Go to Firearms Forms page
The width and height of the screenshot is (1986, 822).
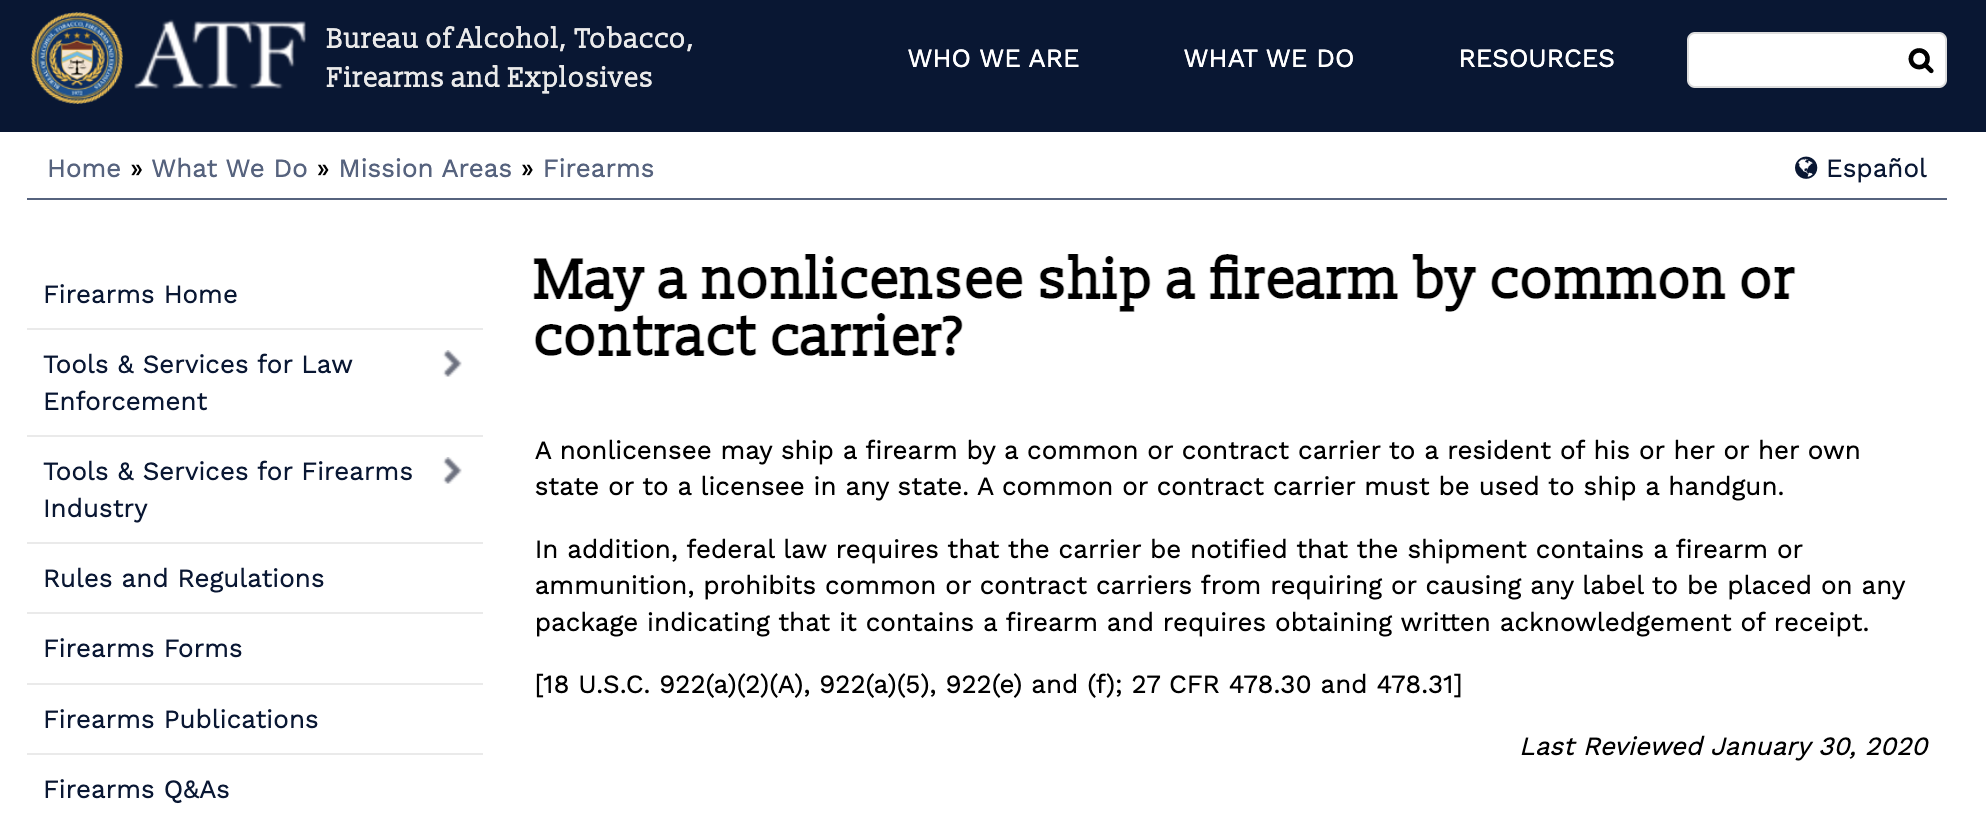[143, 649]
